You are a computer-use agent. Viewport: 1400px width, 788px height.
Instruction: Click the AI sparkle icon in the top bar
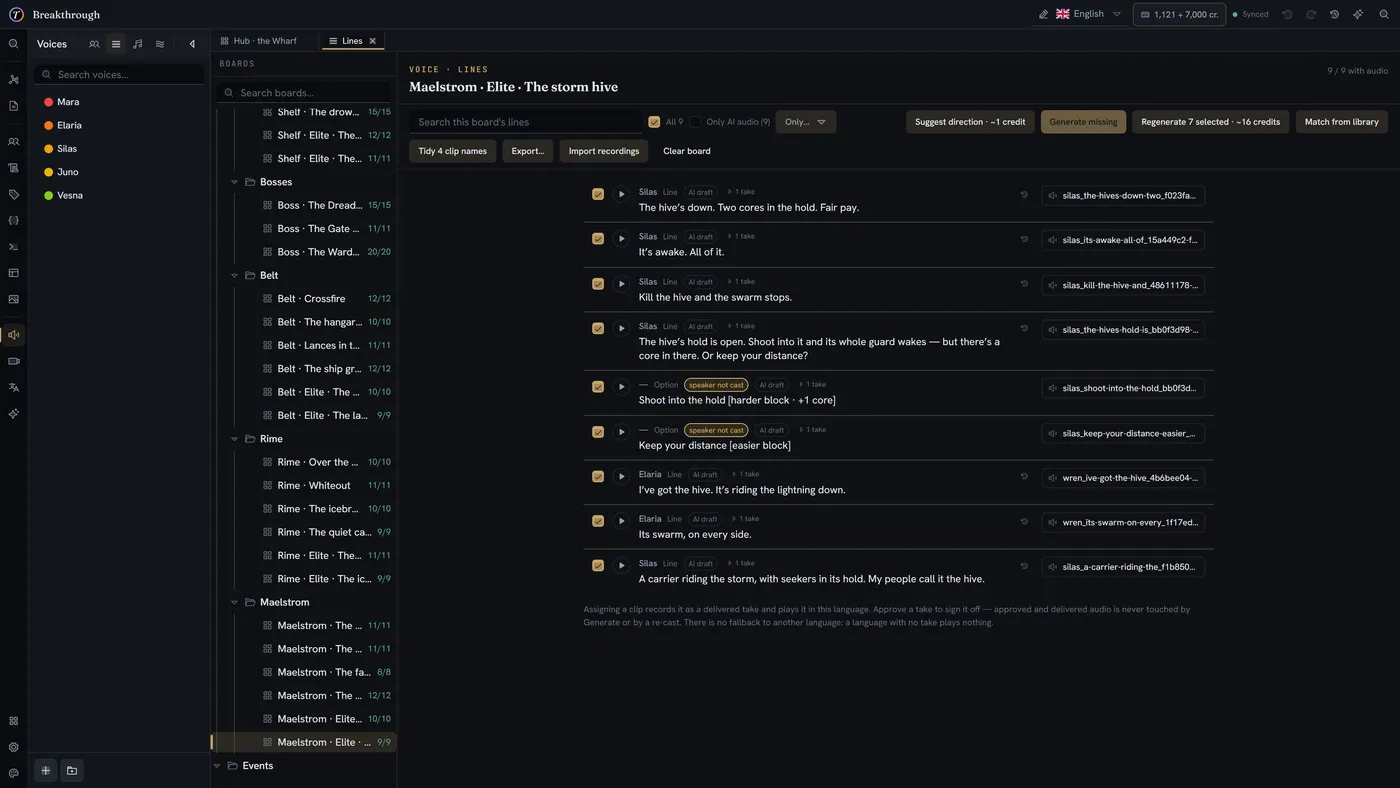[1358, 15]
